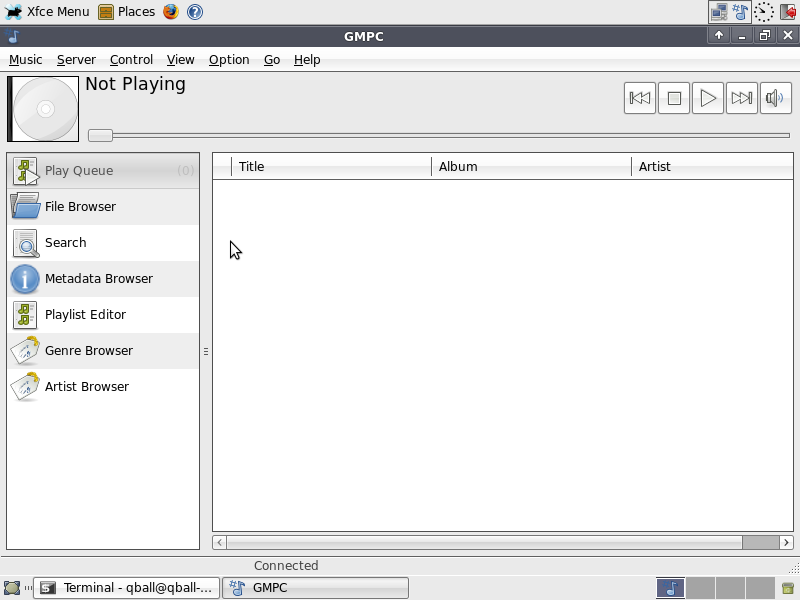
Task: Click the logout icon in top panel
Action: 788,12
